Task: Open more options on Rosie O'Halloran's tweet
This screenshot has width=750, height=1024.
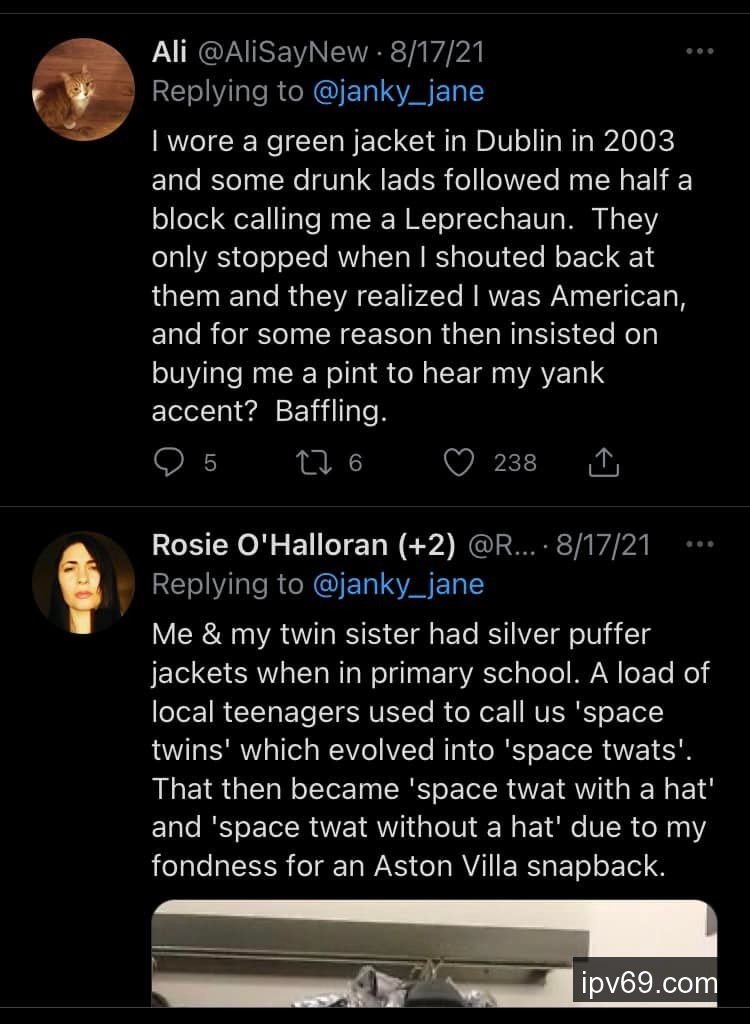Action: tap(699, 544)
